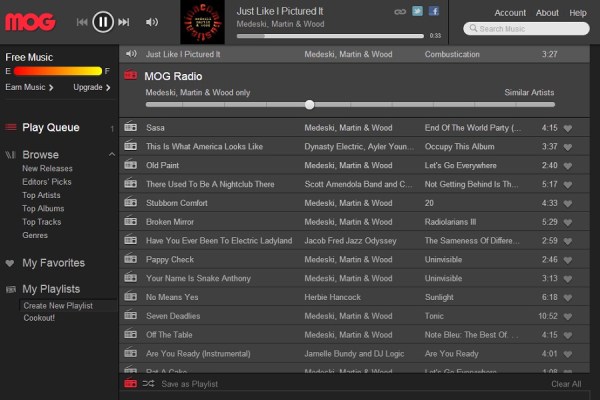Click Create New Playlist
This screenshot has width=600, height=400.
pos(60,305)
